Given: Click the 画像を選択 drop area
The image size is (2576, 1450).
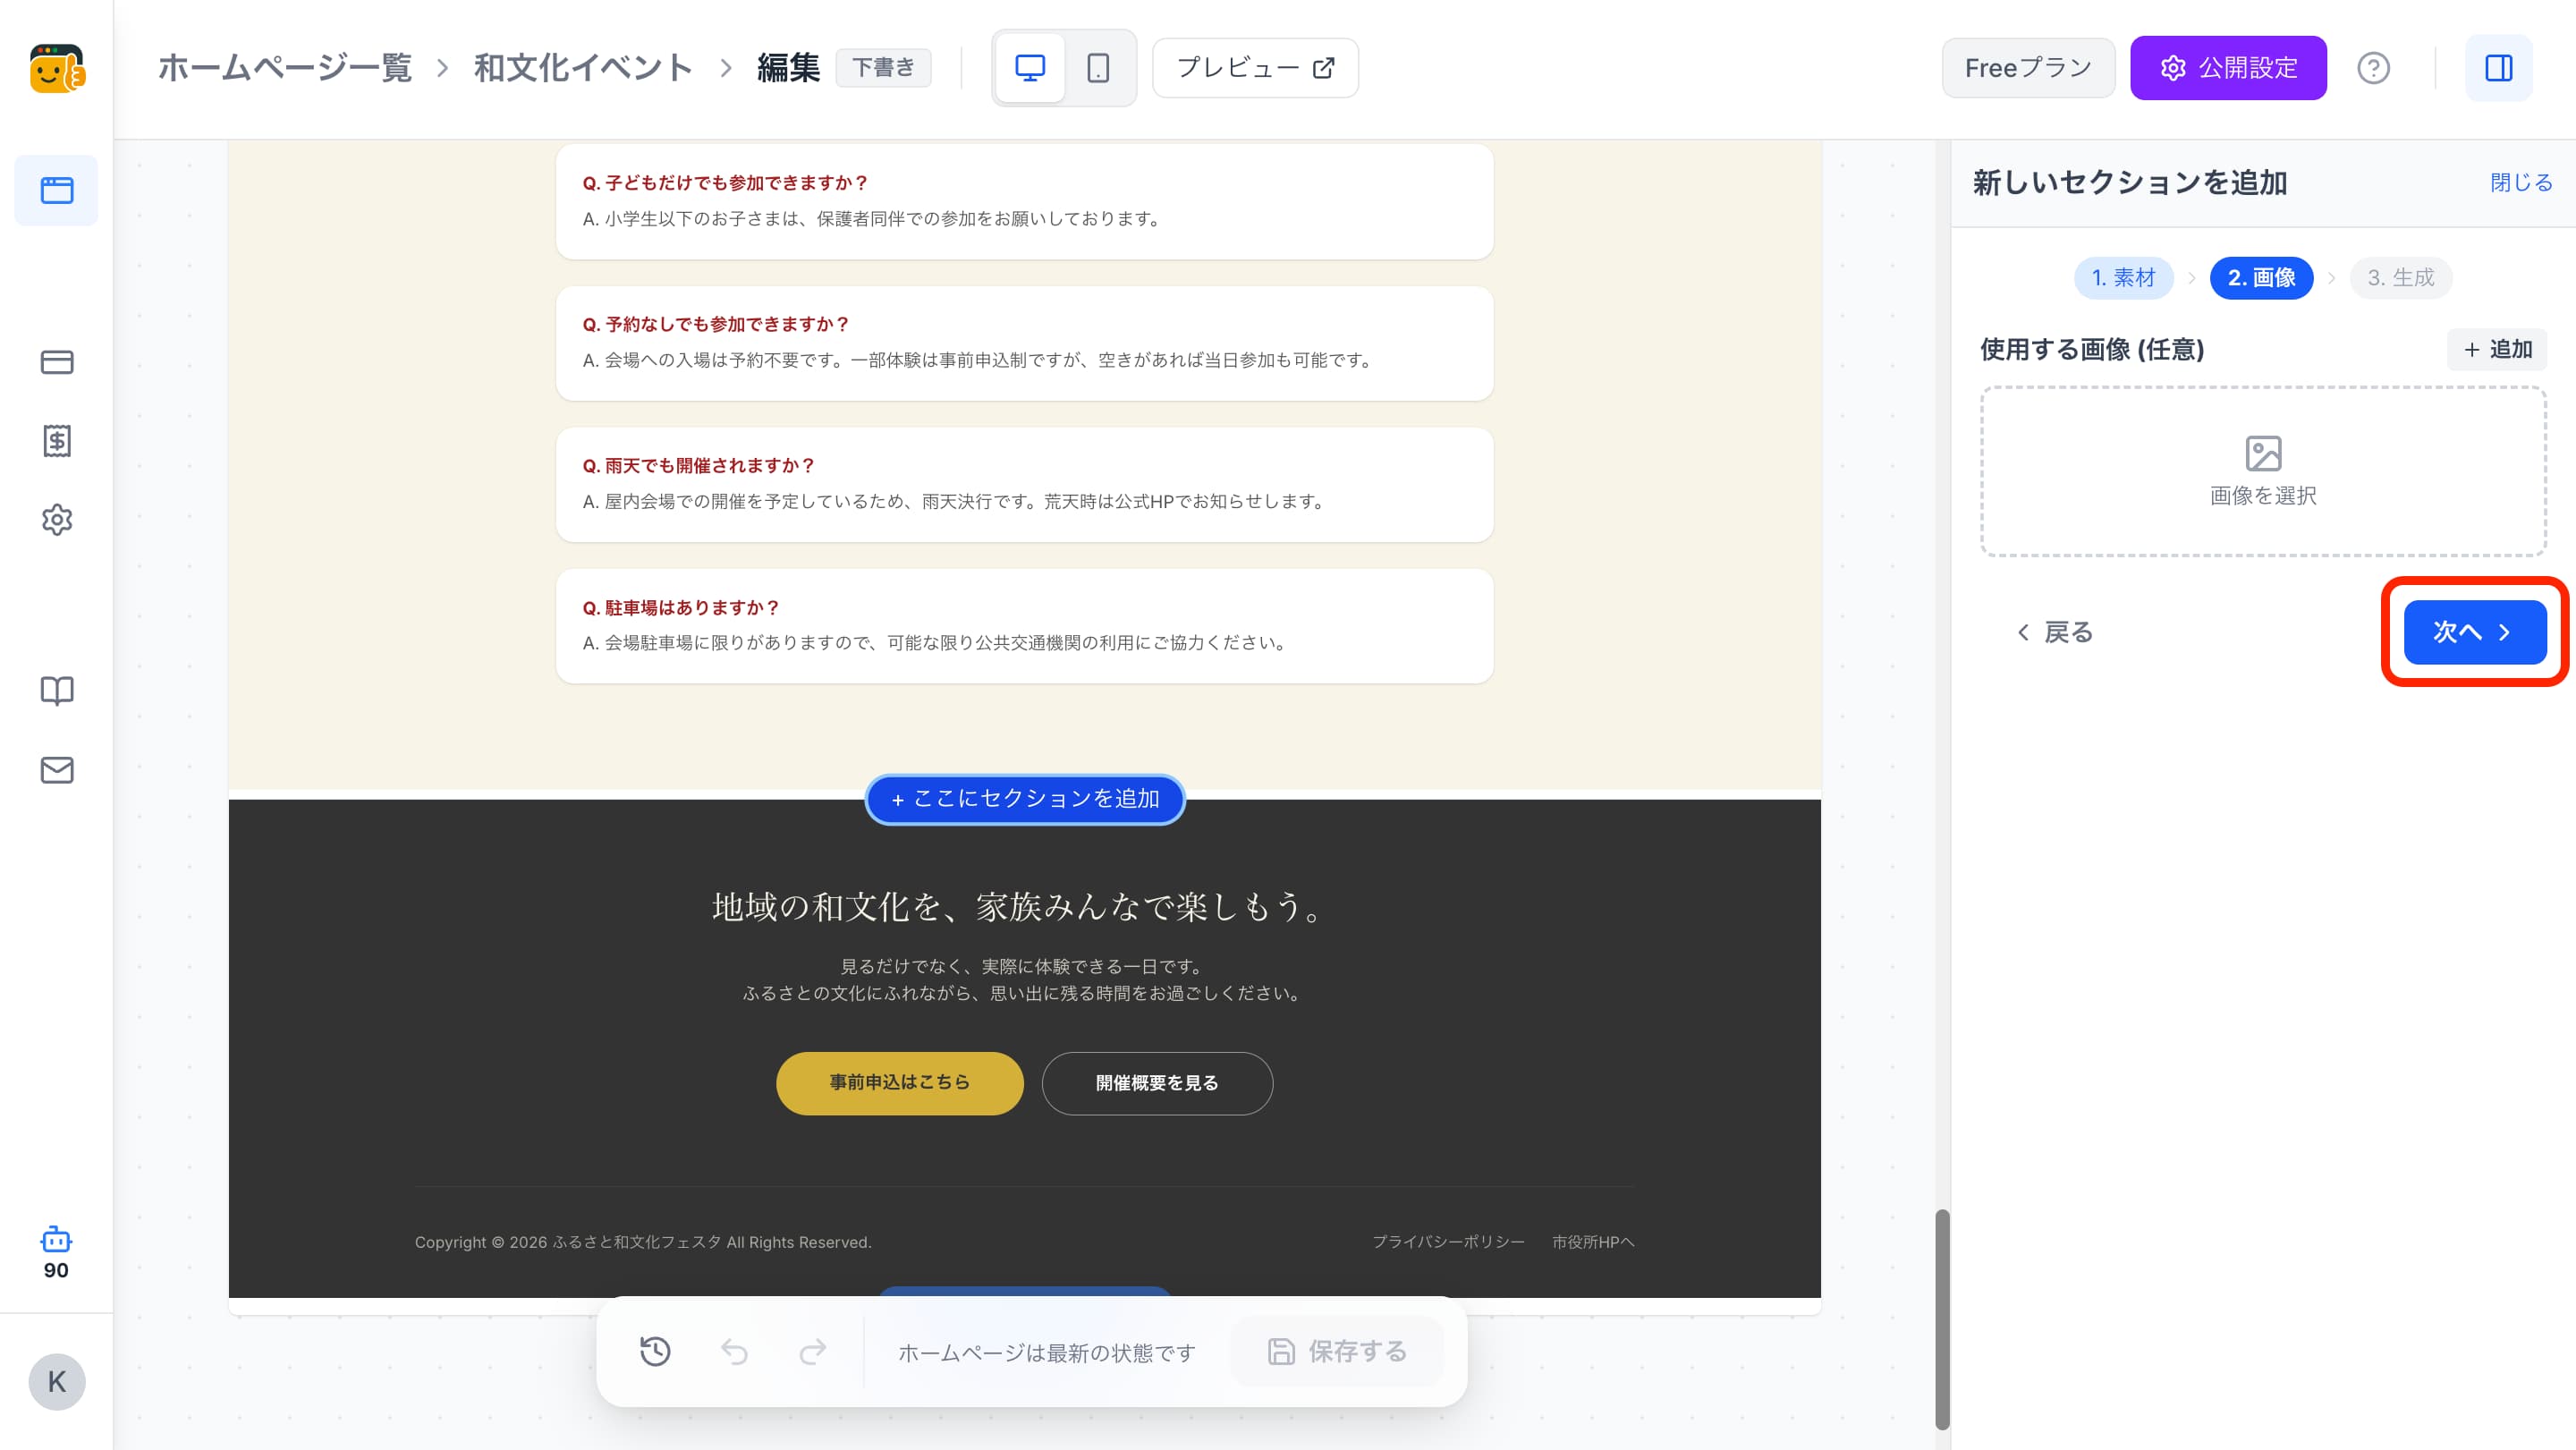Looking at the screenshot, I should (x=2262, y=471).
